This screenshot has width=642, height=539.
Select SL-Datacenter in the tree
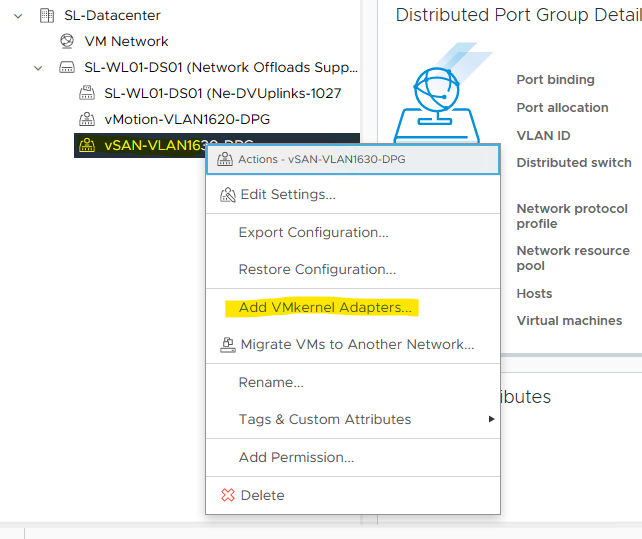(112, 16)
